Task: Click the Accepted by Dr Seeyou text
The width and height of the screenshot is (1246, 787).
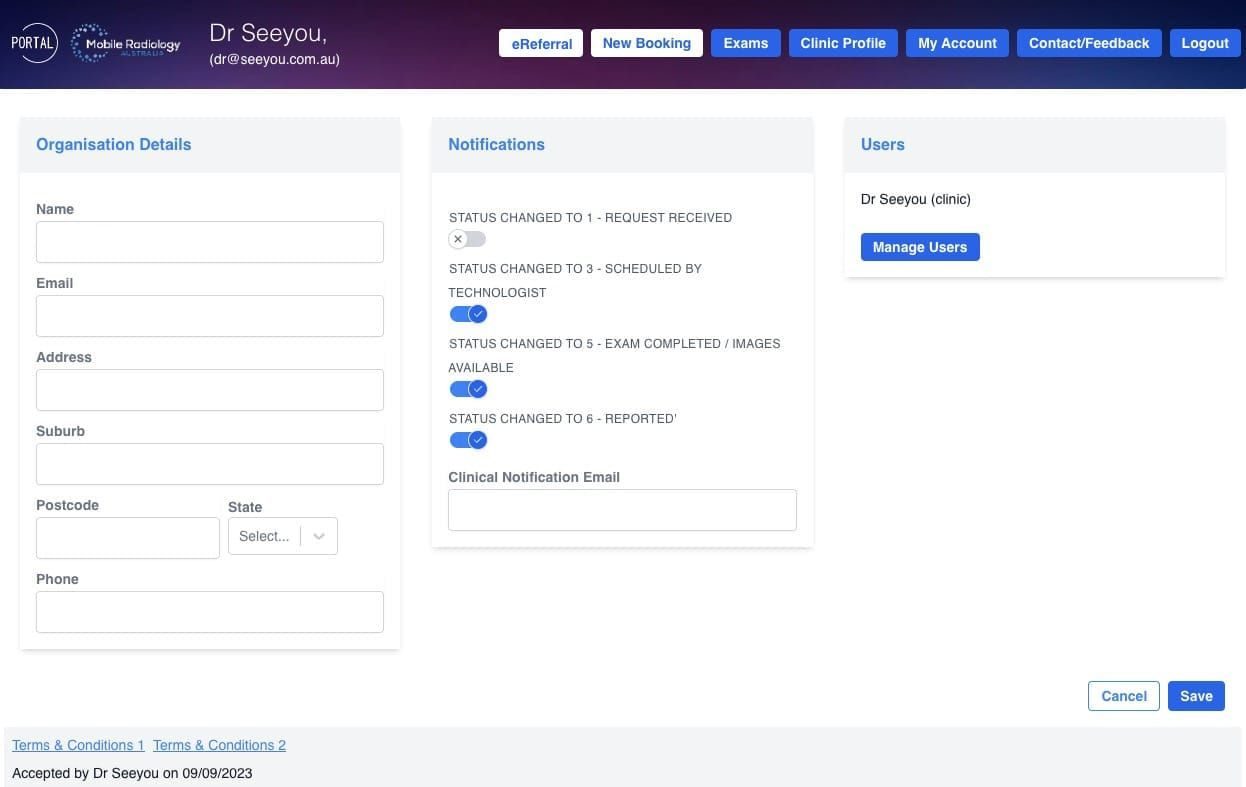Action: (132, 773)
